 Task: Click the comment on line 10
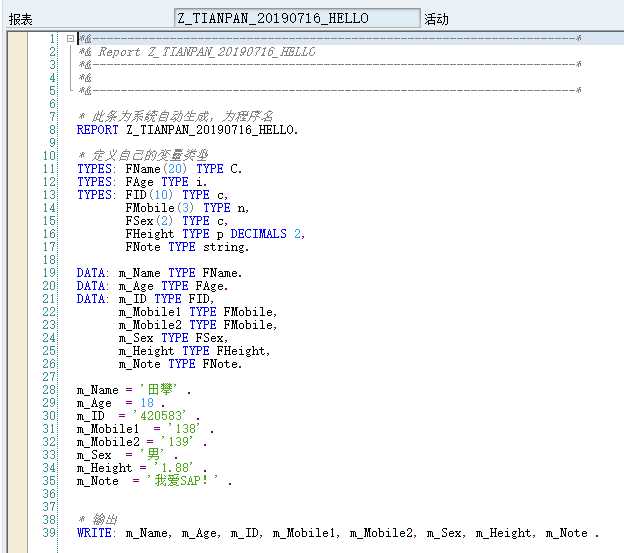click(x=143, y=155)
